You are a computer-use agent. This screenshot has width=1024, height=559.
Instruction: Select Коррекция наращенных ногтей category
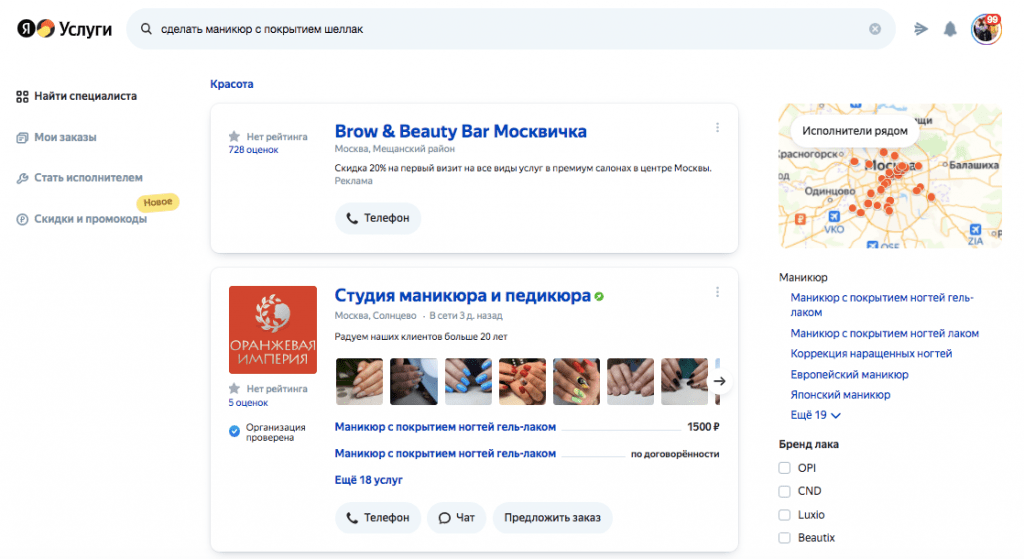tap(871, 354)
